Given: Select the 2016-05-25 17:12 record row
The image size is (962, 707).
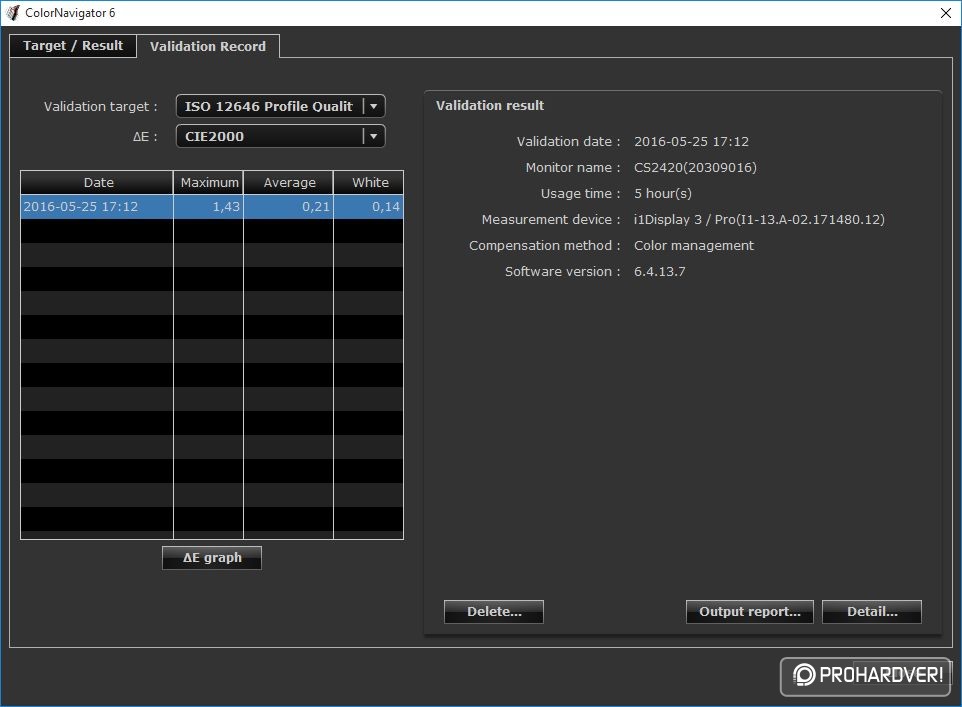Looking at the screenshot, I should tap(212, 207).
